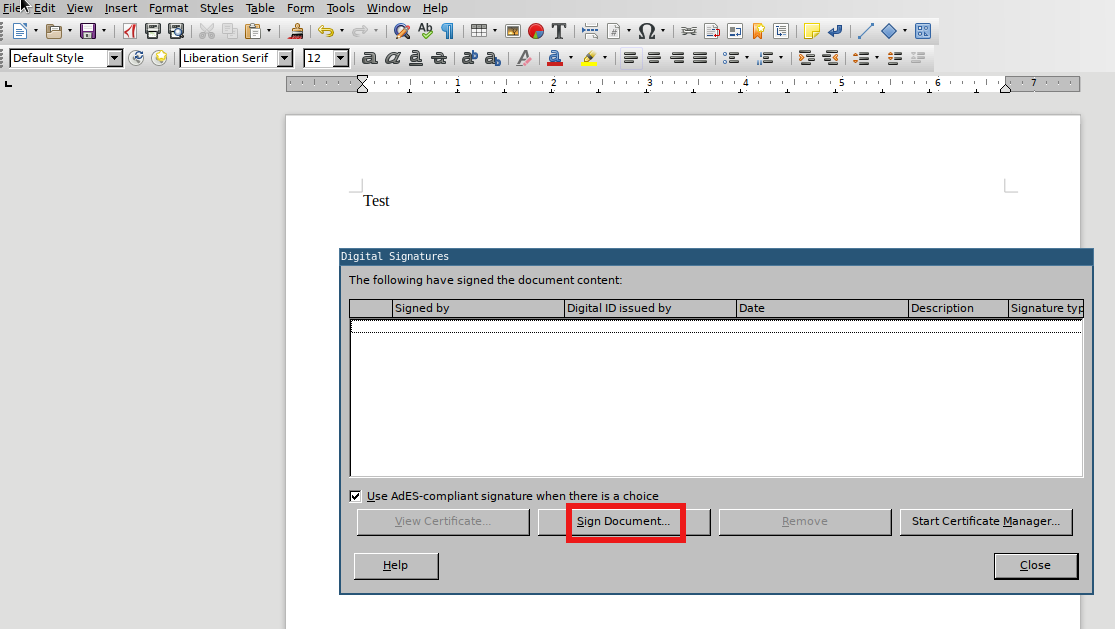Click Export as PDF icon

coord(129,32)
